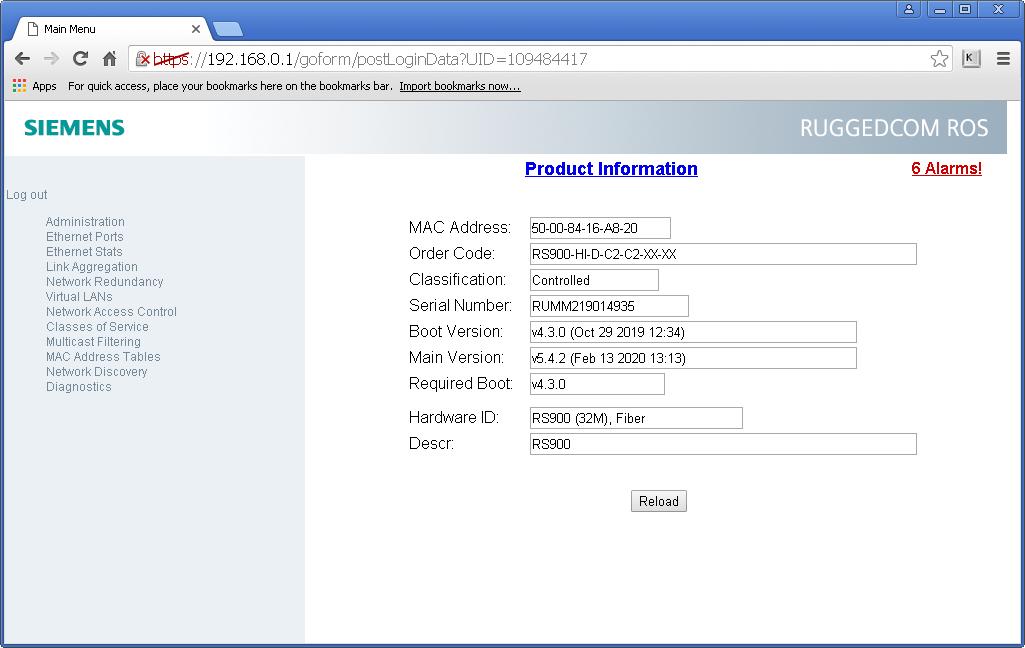The height and width of the screenshot is (648, 1025).
Task: Click the K extension icon
Action: click(971, 59)
